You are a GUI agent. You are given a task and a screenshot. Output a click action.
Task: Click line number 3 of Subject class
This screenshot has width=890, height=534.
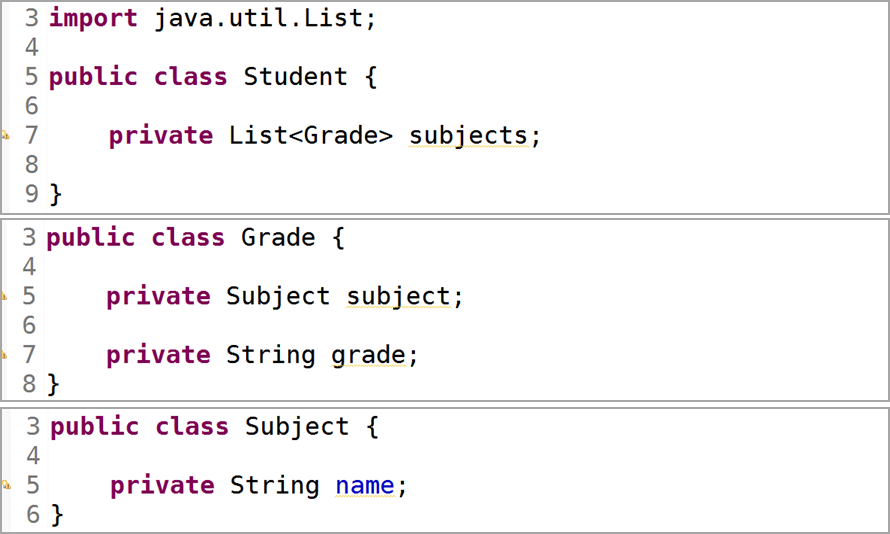33,427
